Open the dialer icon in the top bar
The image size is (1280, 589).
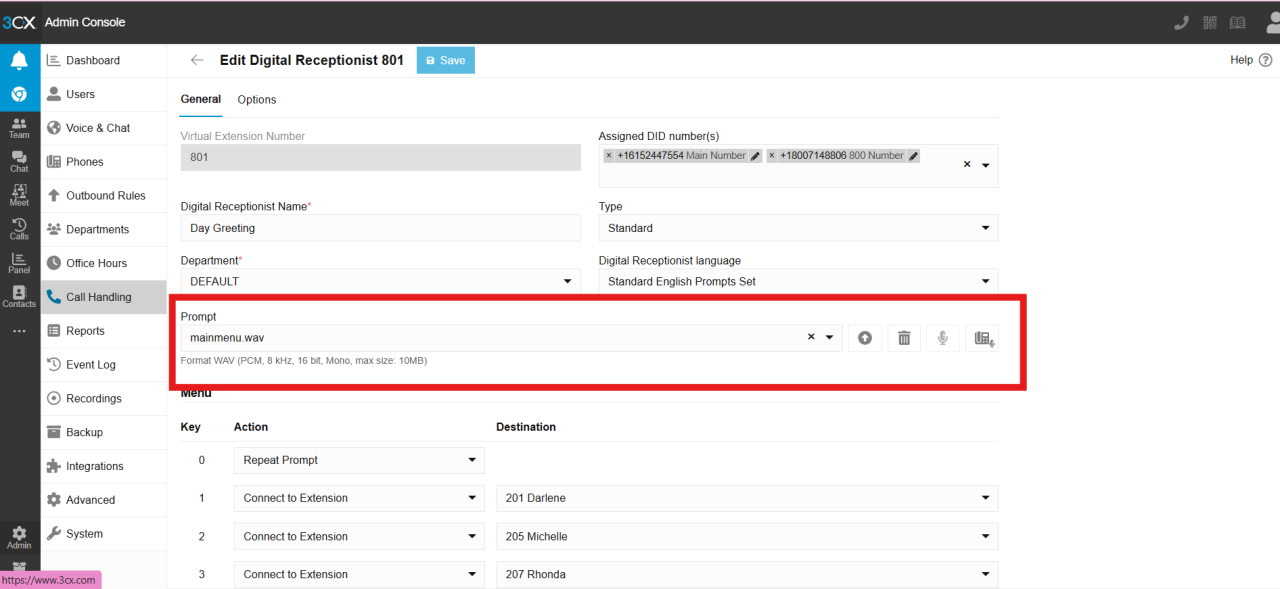click(x=1181, y=21)
